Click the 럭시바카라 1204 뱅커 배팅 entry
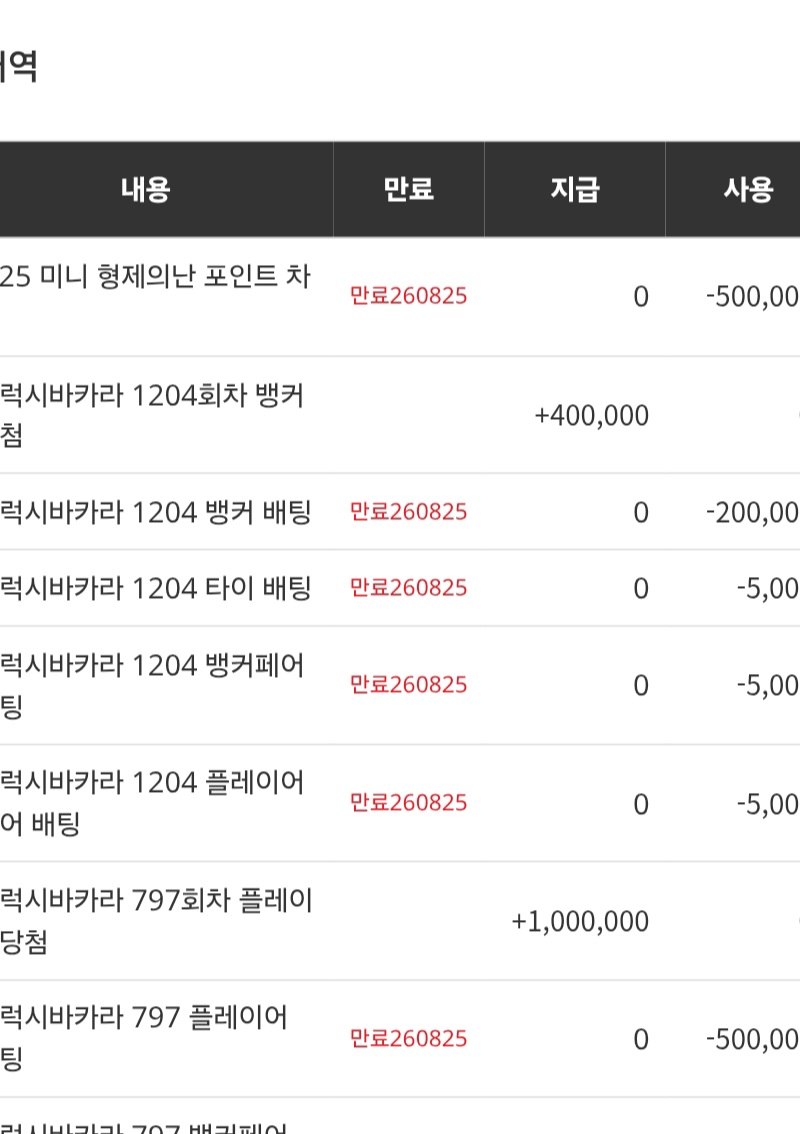 coord(156,513)
